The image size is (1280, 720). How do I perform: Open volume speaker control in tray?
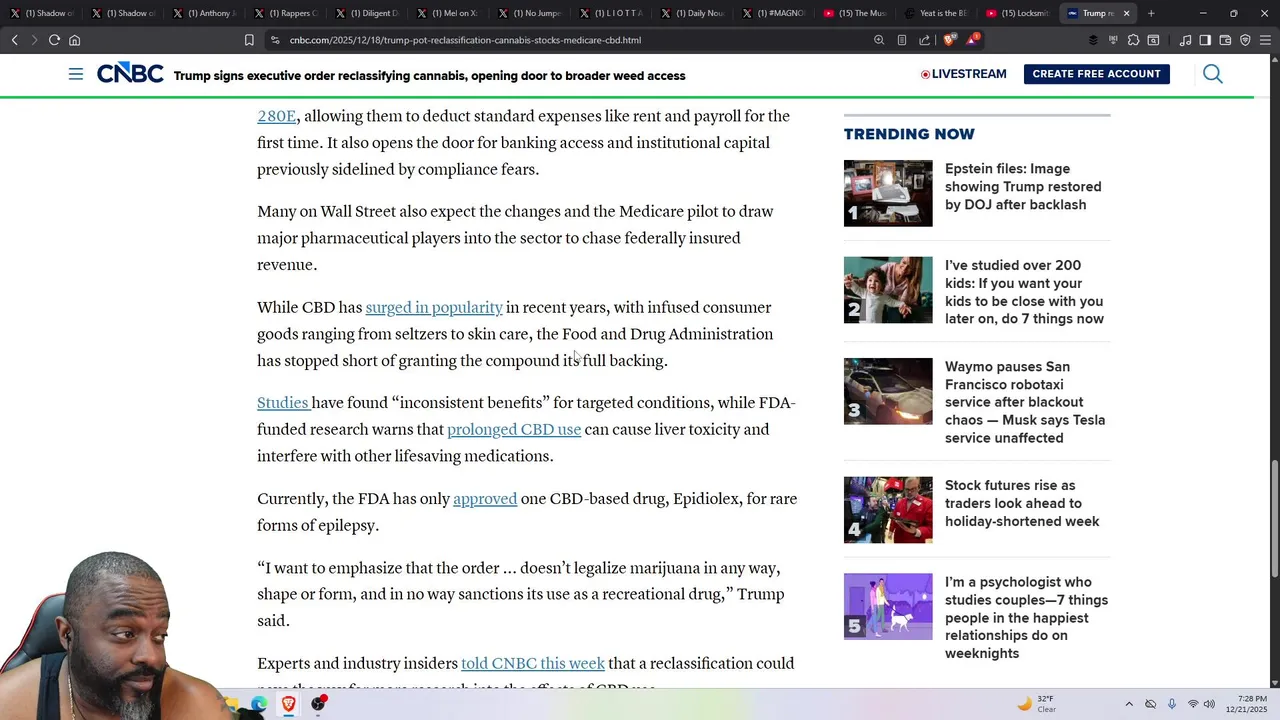(x=1209, y=704)
